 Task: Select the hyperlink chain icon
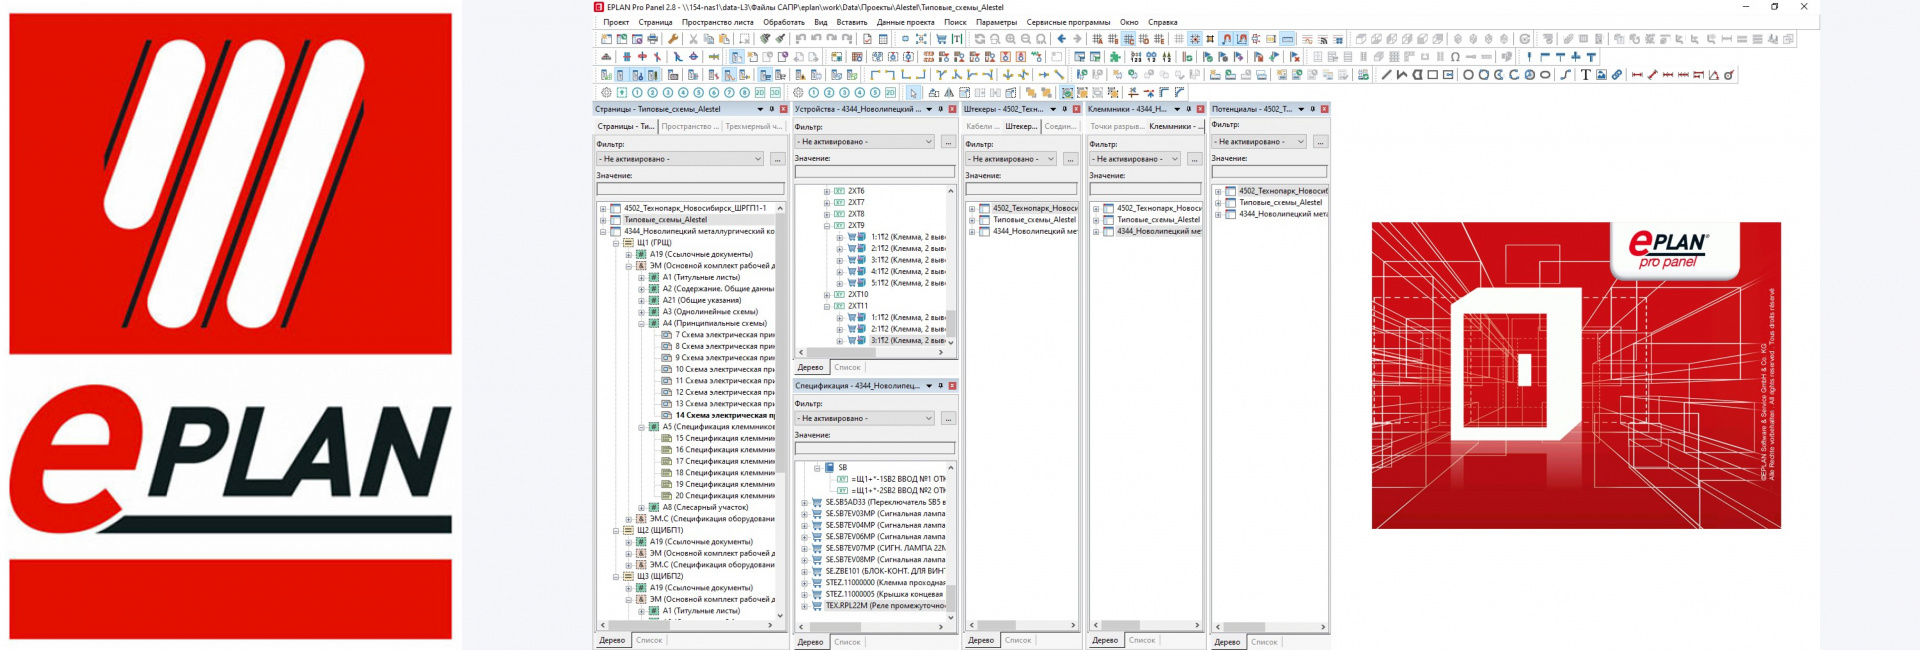coord(1617,75)
